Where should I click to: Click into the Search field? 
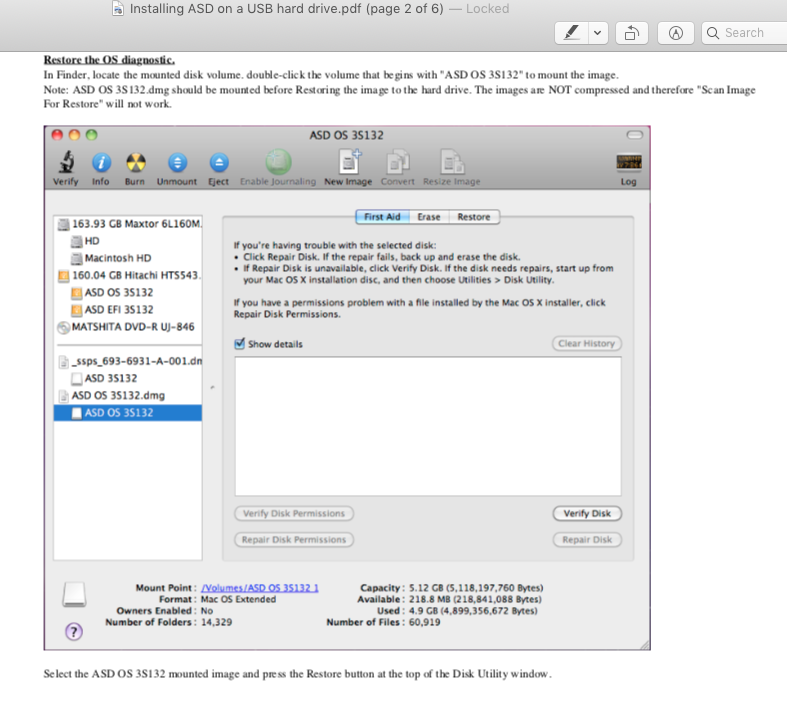point(745,33)
